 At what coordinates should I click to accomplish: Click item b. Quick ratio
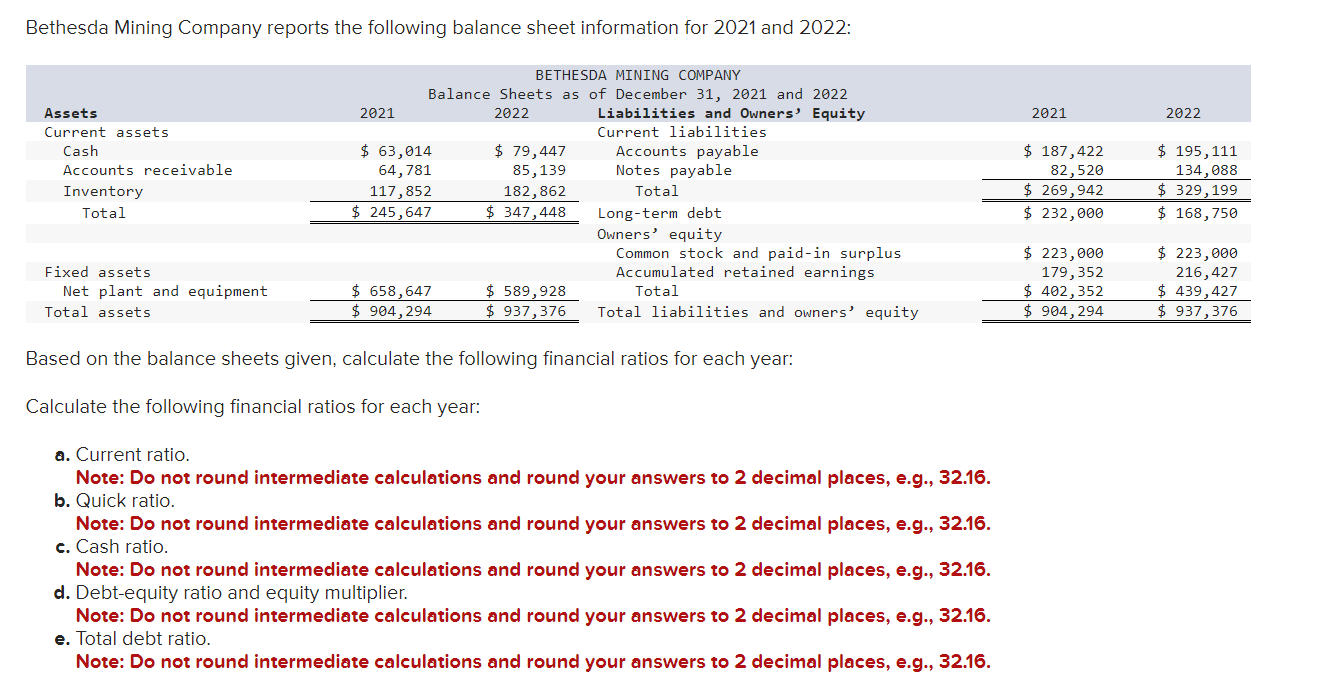click(114, 501)
